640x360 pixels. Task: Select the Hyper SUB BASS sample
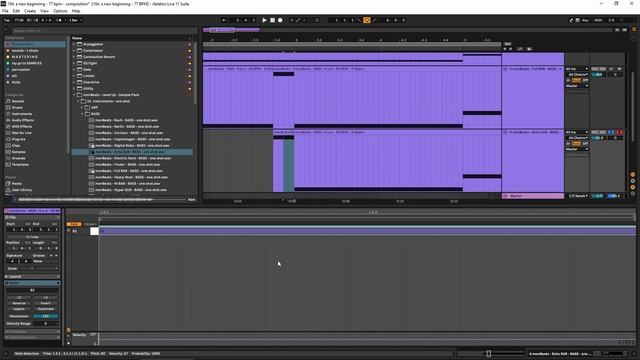click(131, 190)
